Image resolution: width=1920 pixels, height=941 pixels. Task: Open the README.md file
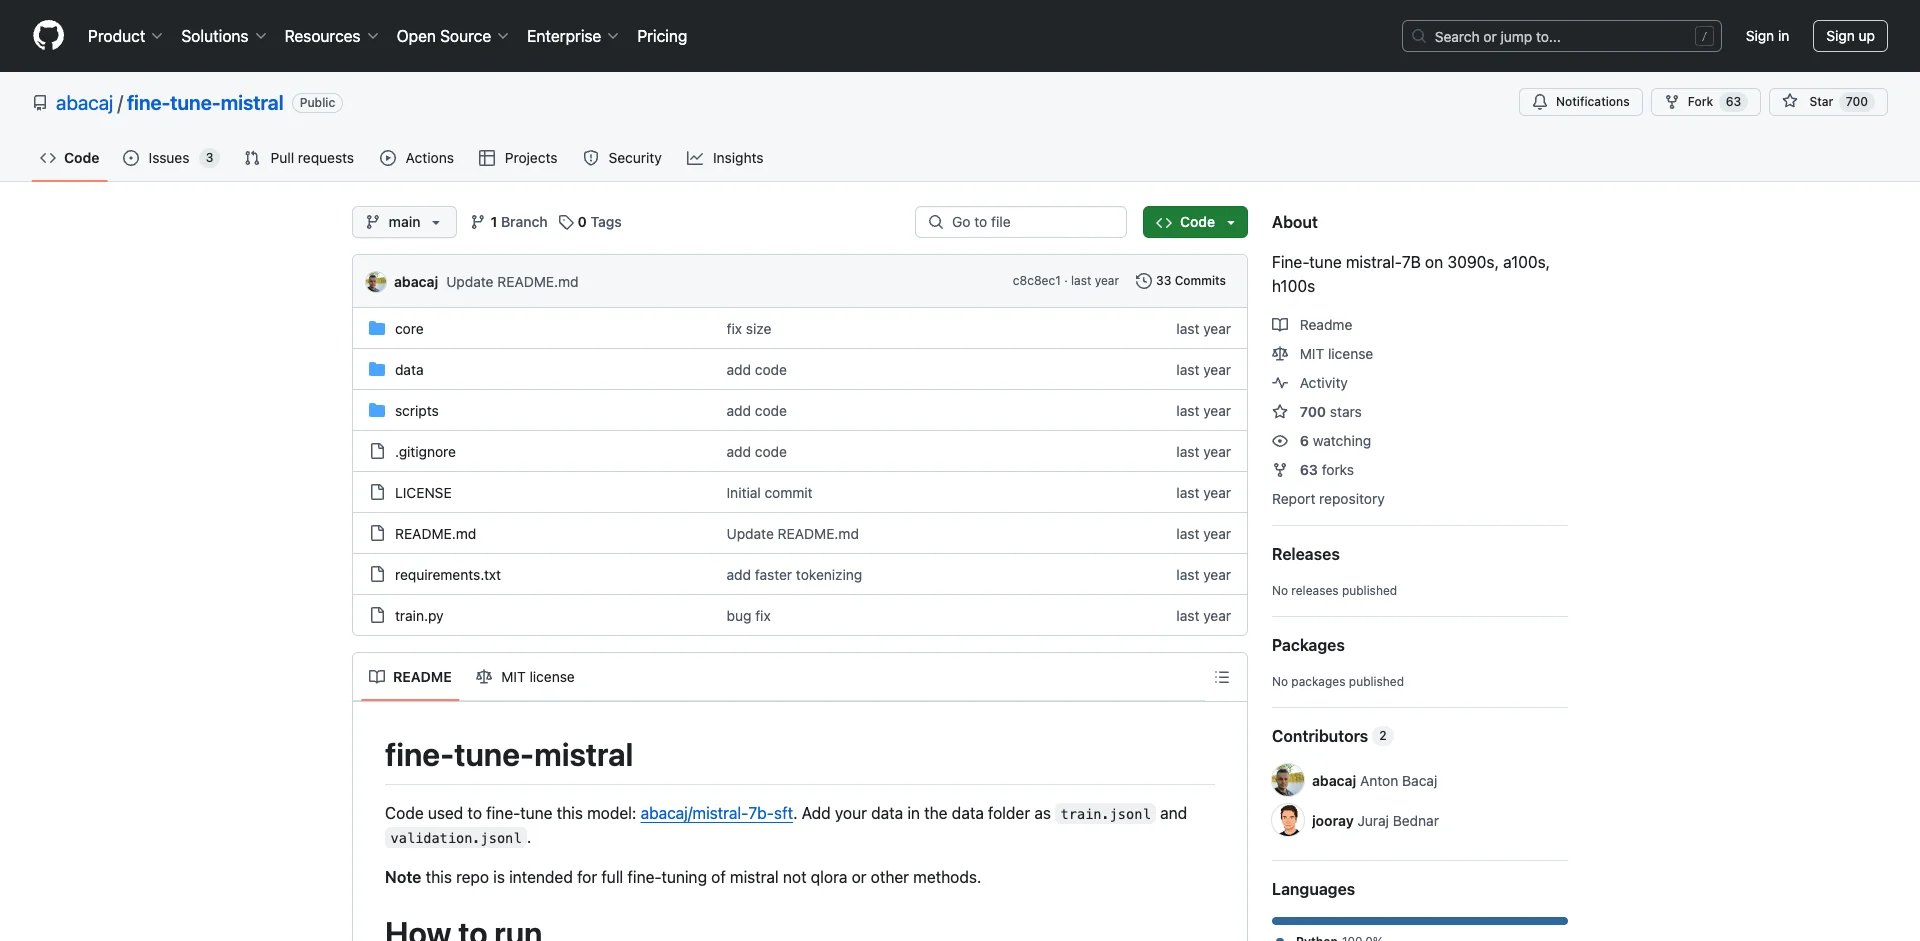click(x=435, y=534)
